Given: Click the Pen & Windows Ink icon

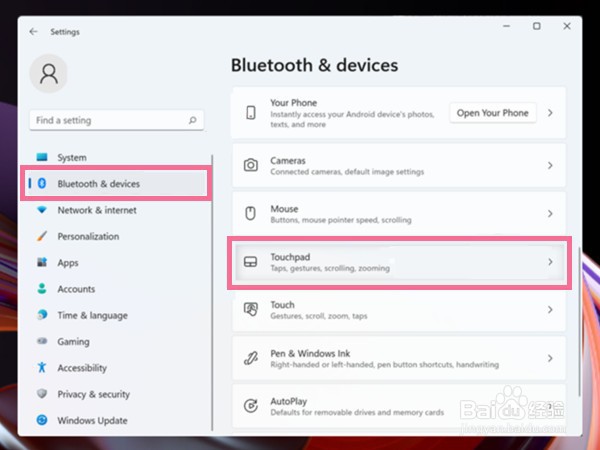Looking at the screenshot, I should (x=251, y=358).
